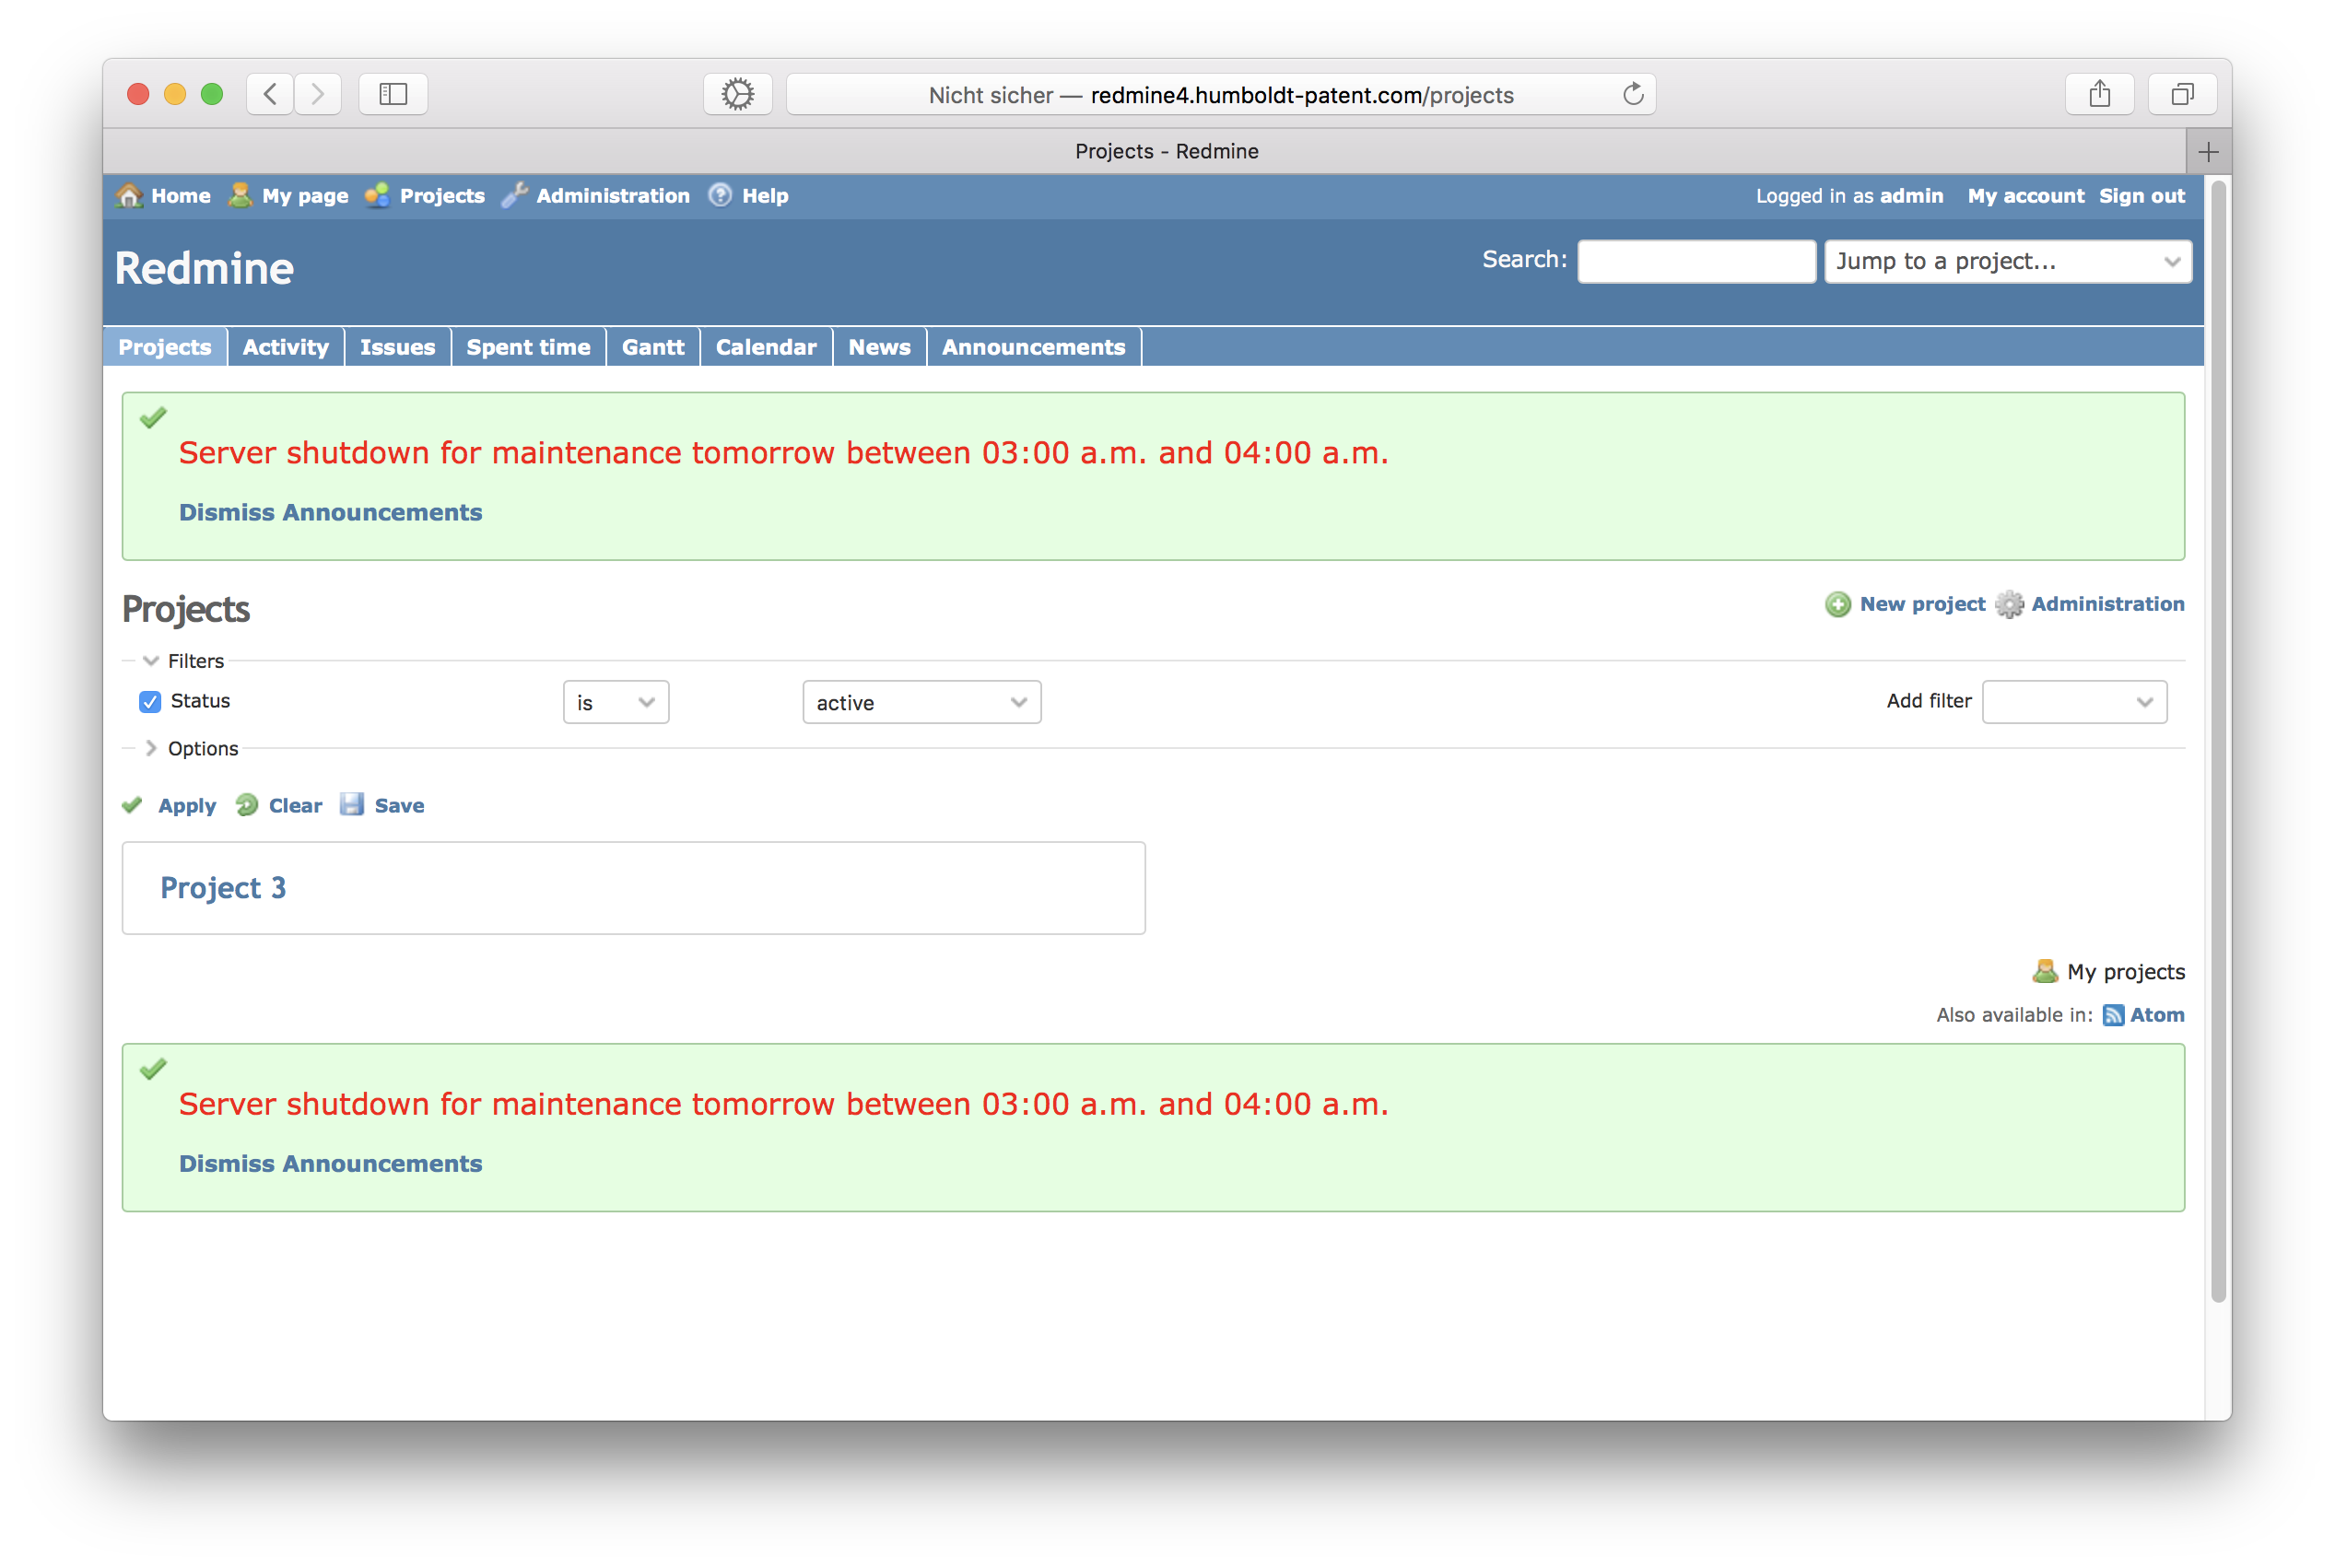Open the 'active' status value dropdown
The image size is (2335, 1568).
pyautogui.click(x=922, y=702)
